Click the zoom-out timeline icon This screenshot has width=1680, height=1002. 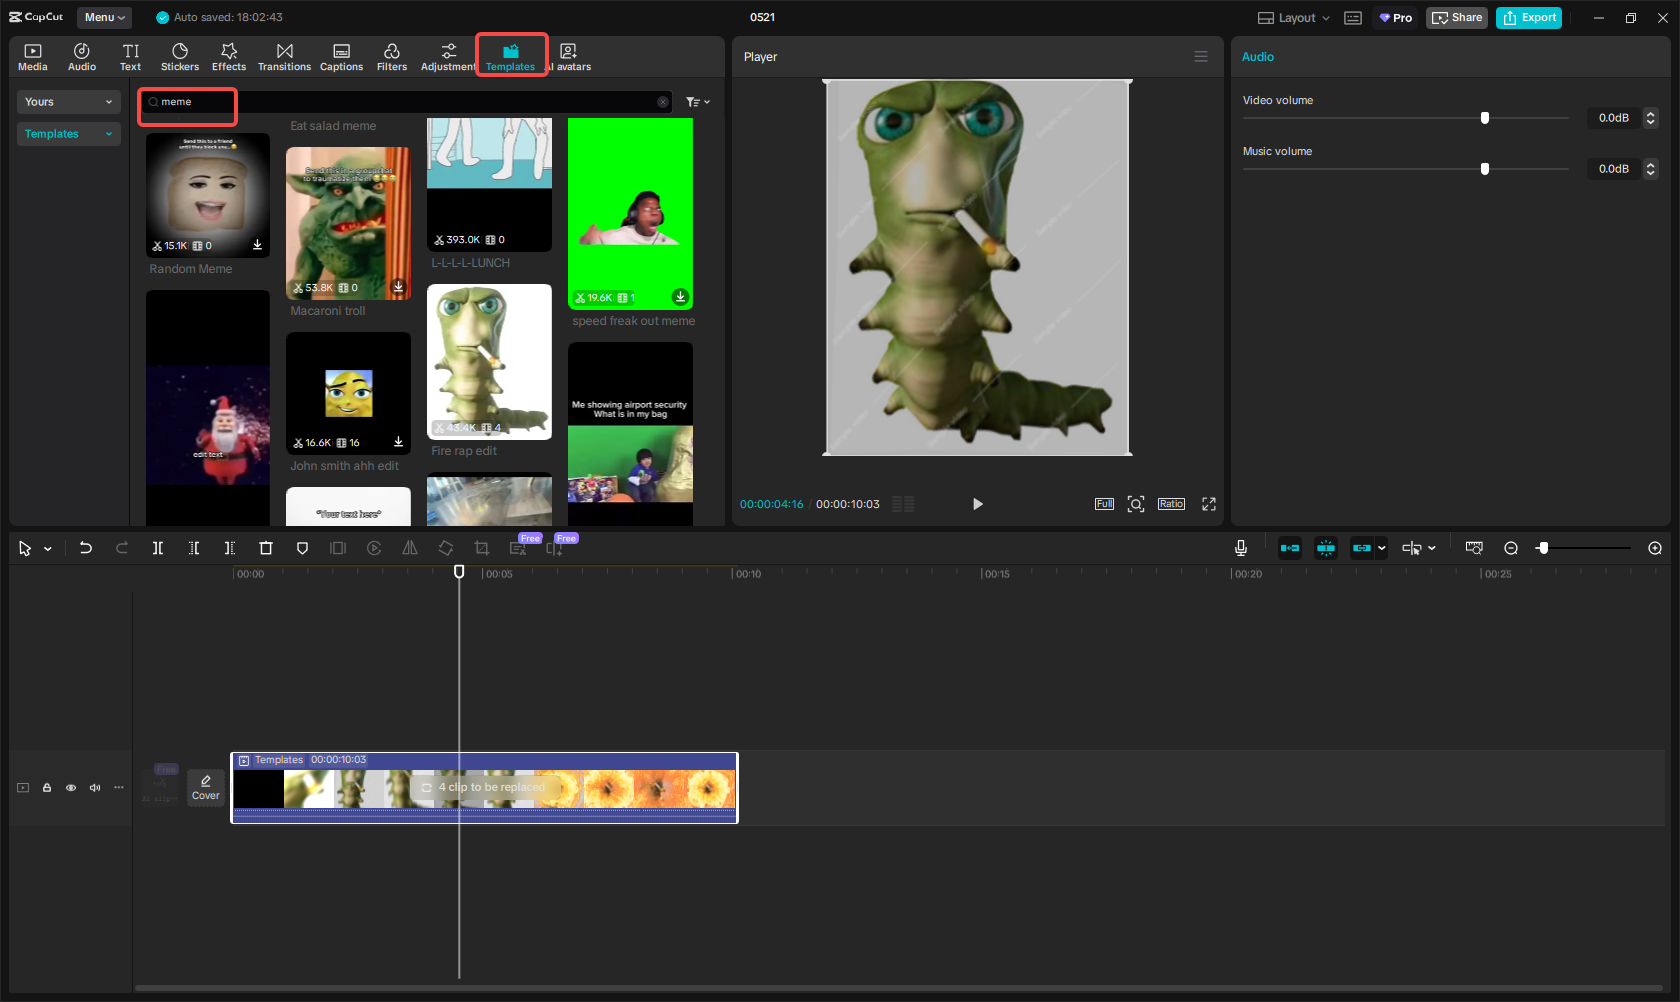pyautogui.click(x=1511, y=548)
